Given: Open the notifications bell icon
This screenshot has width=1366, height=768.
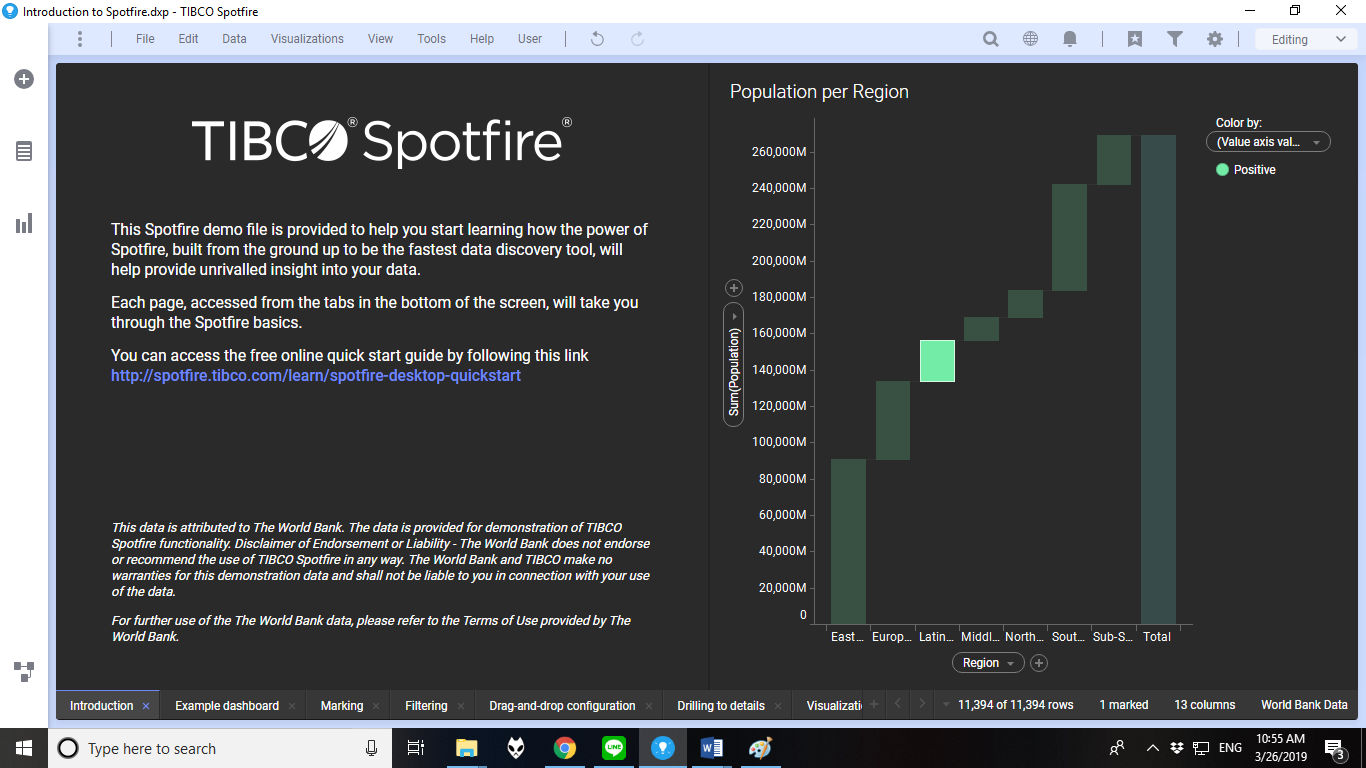Looking at the screenshot, I should click(1070, 39).
